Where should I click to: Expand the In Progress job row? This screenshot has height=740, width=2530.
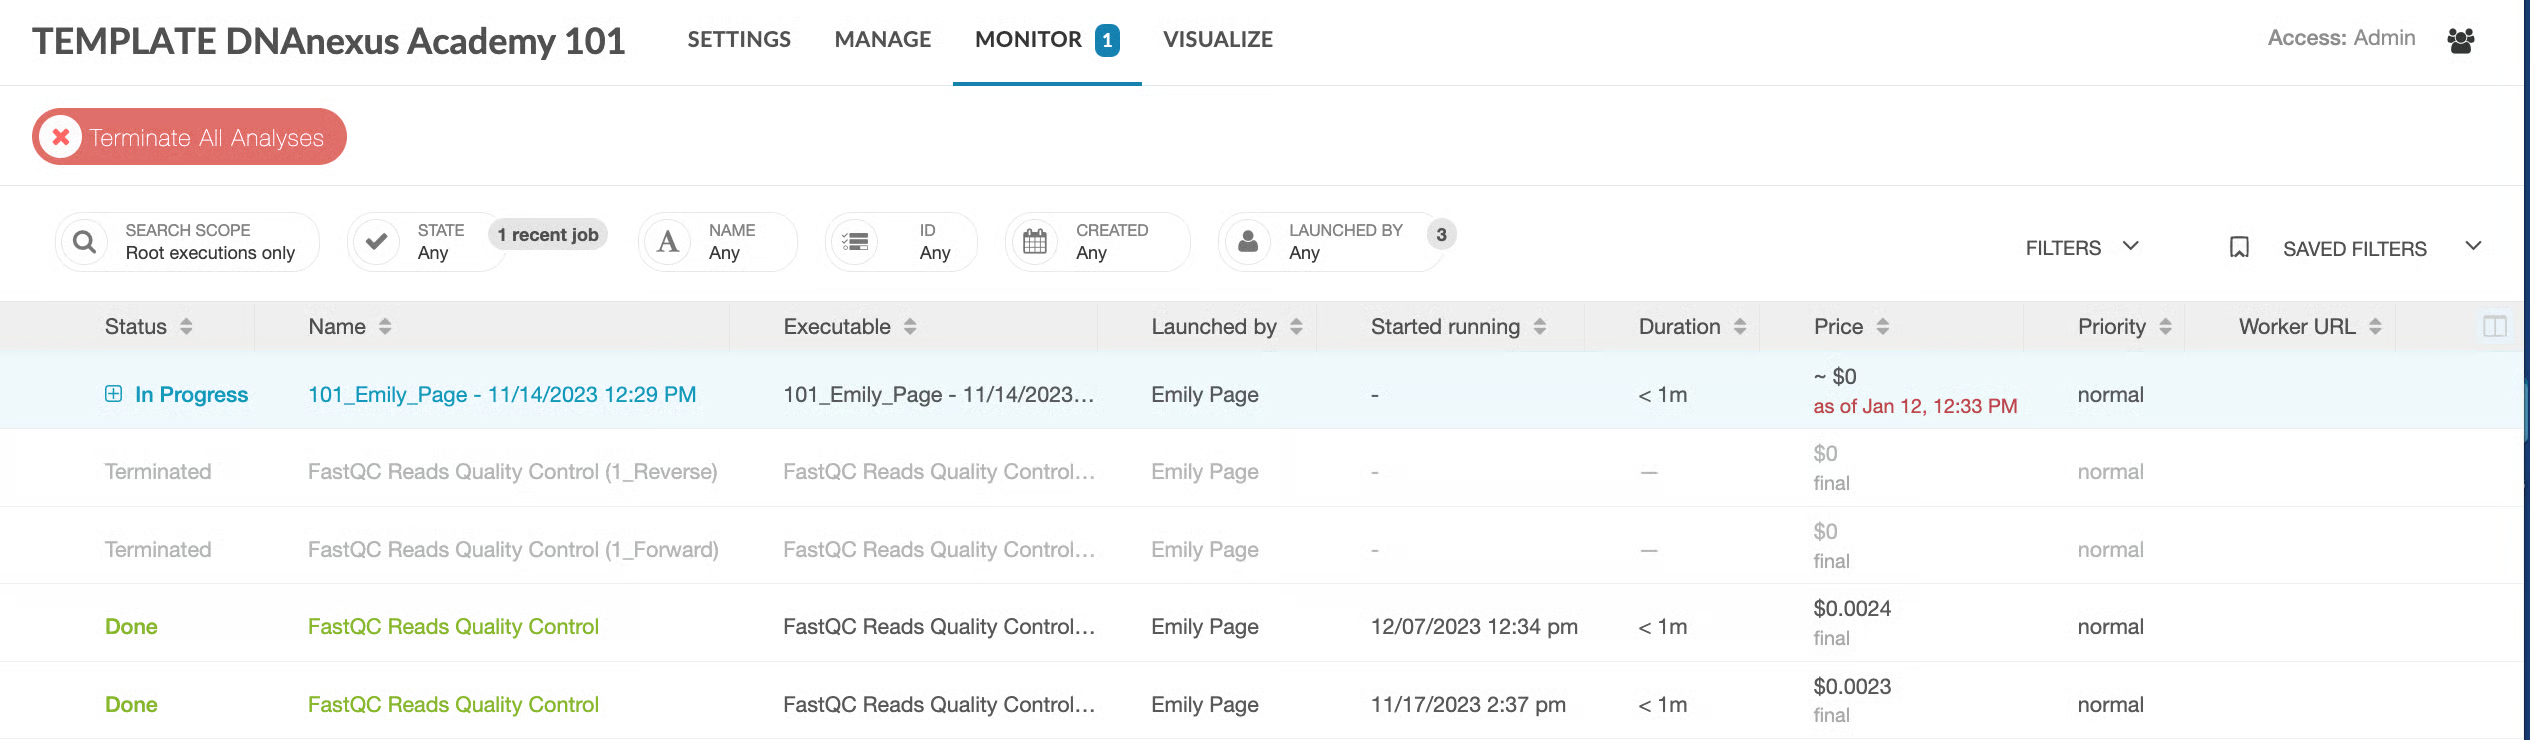tap(114, 394)
